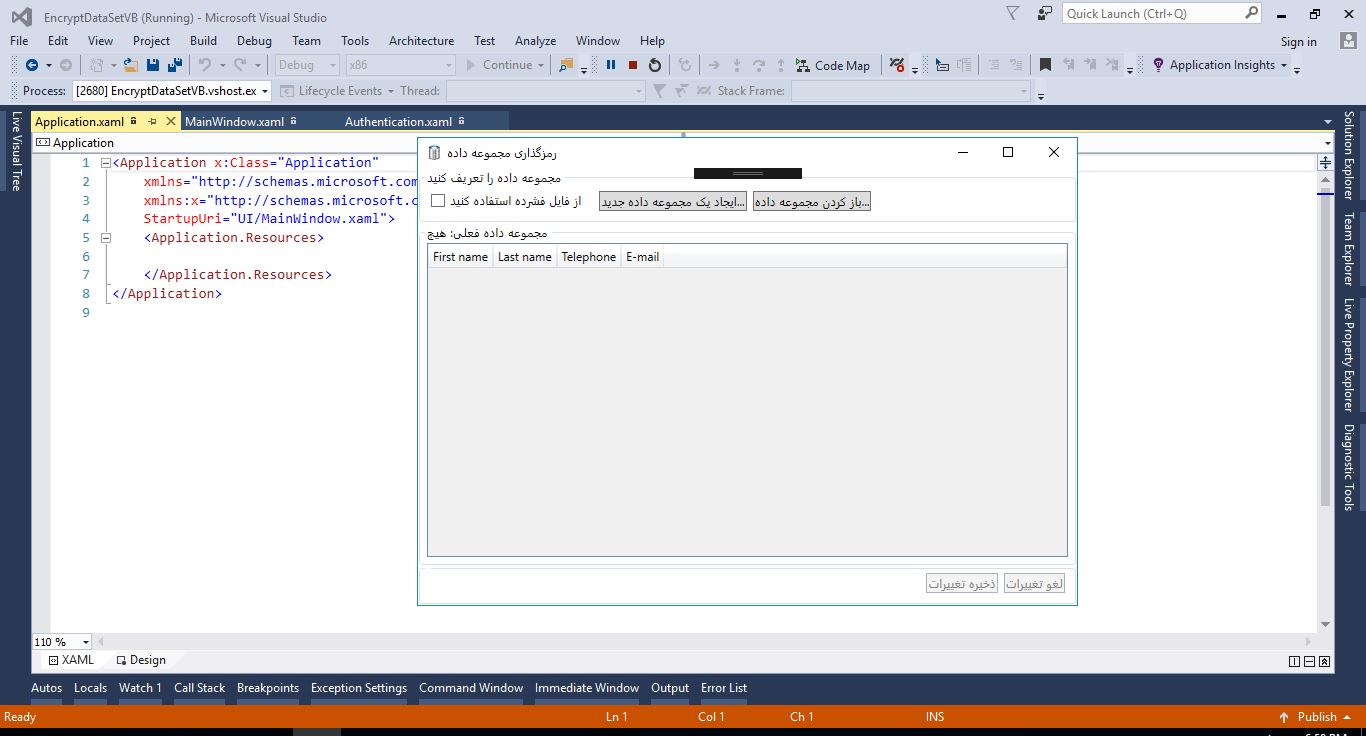The width and height of the screenshot is (1366, 736).
Task: Click the bookmark toggle icon in toolbar
Action: [1045, 65]
